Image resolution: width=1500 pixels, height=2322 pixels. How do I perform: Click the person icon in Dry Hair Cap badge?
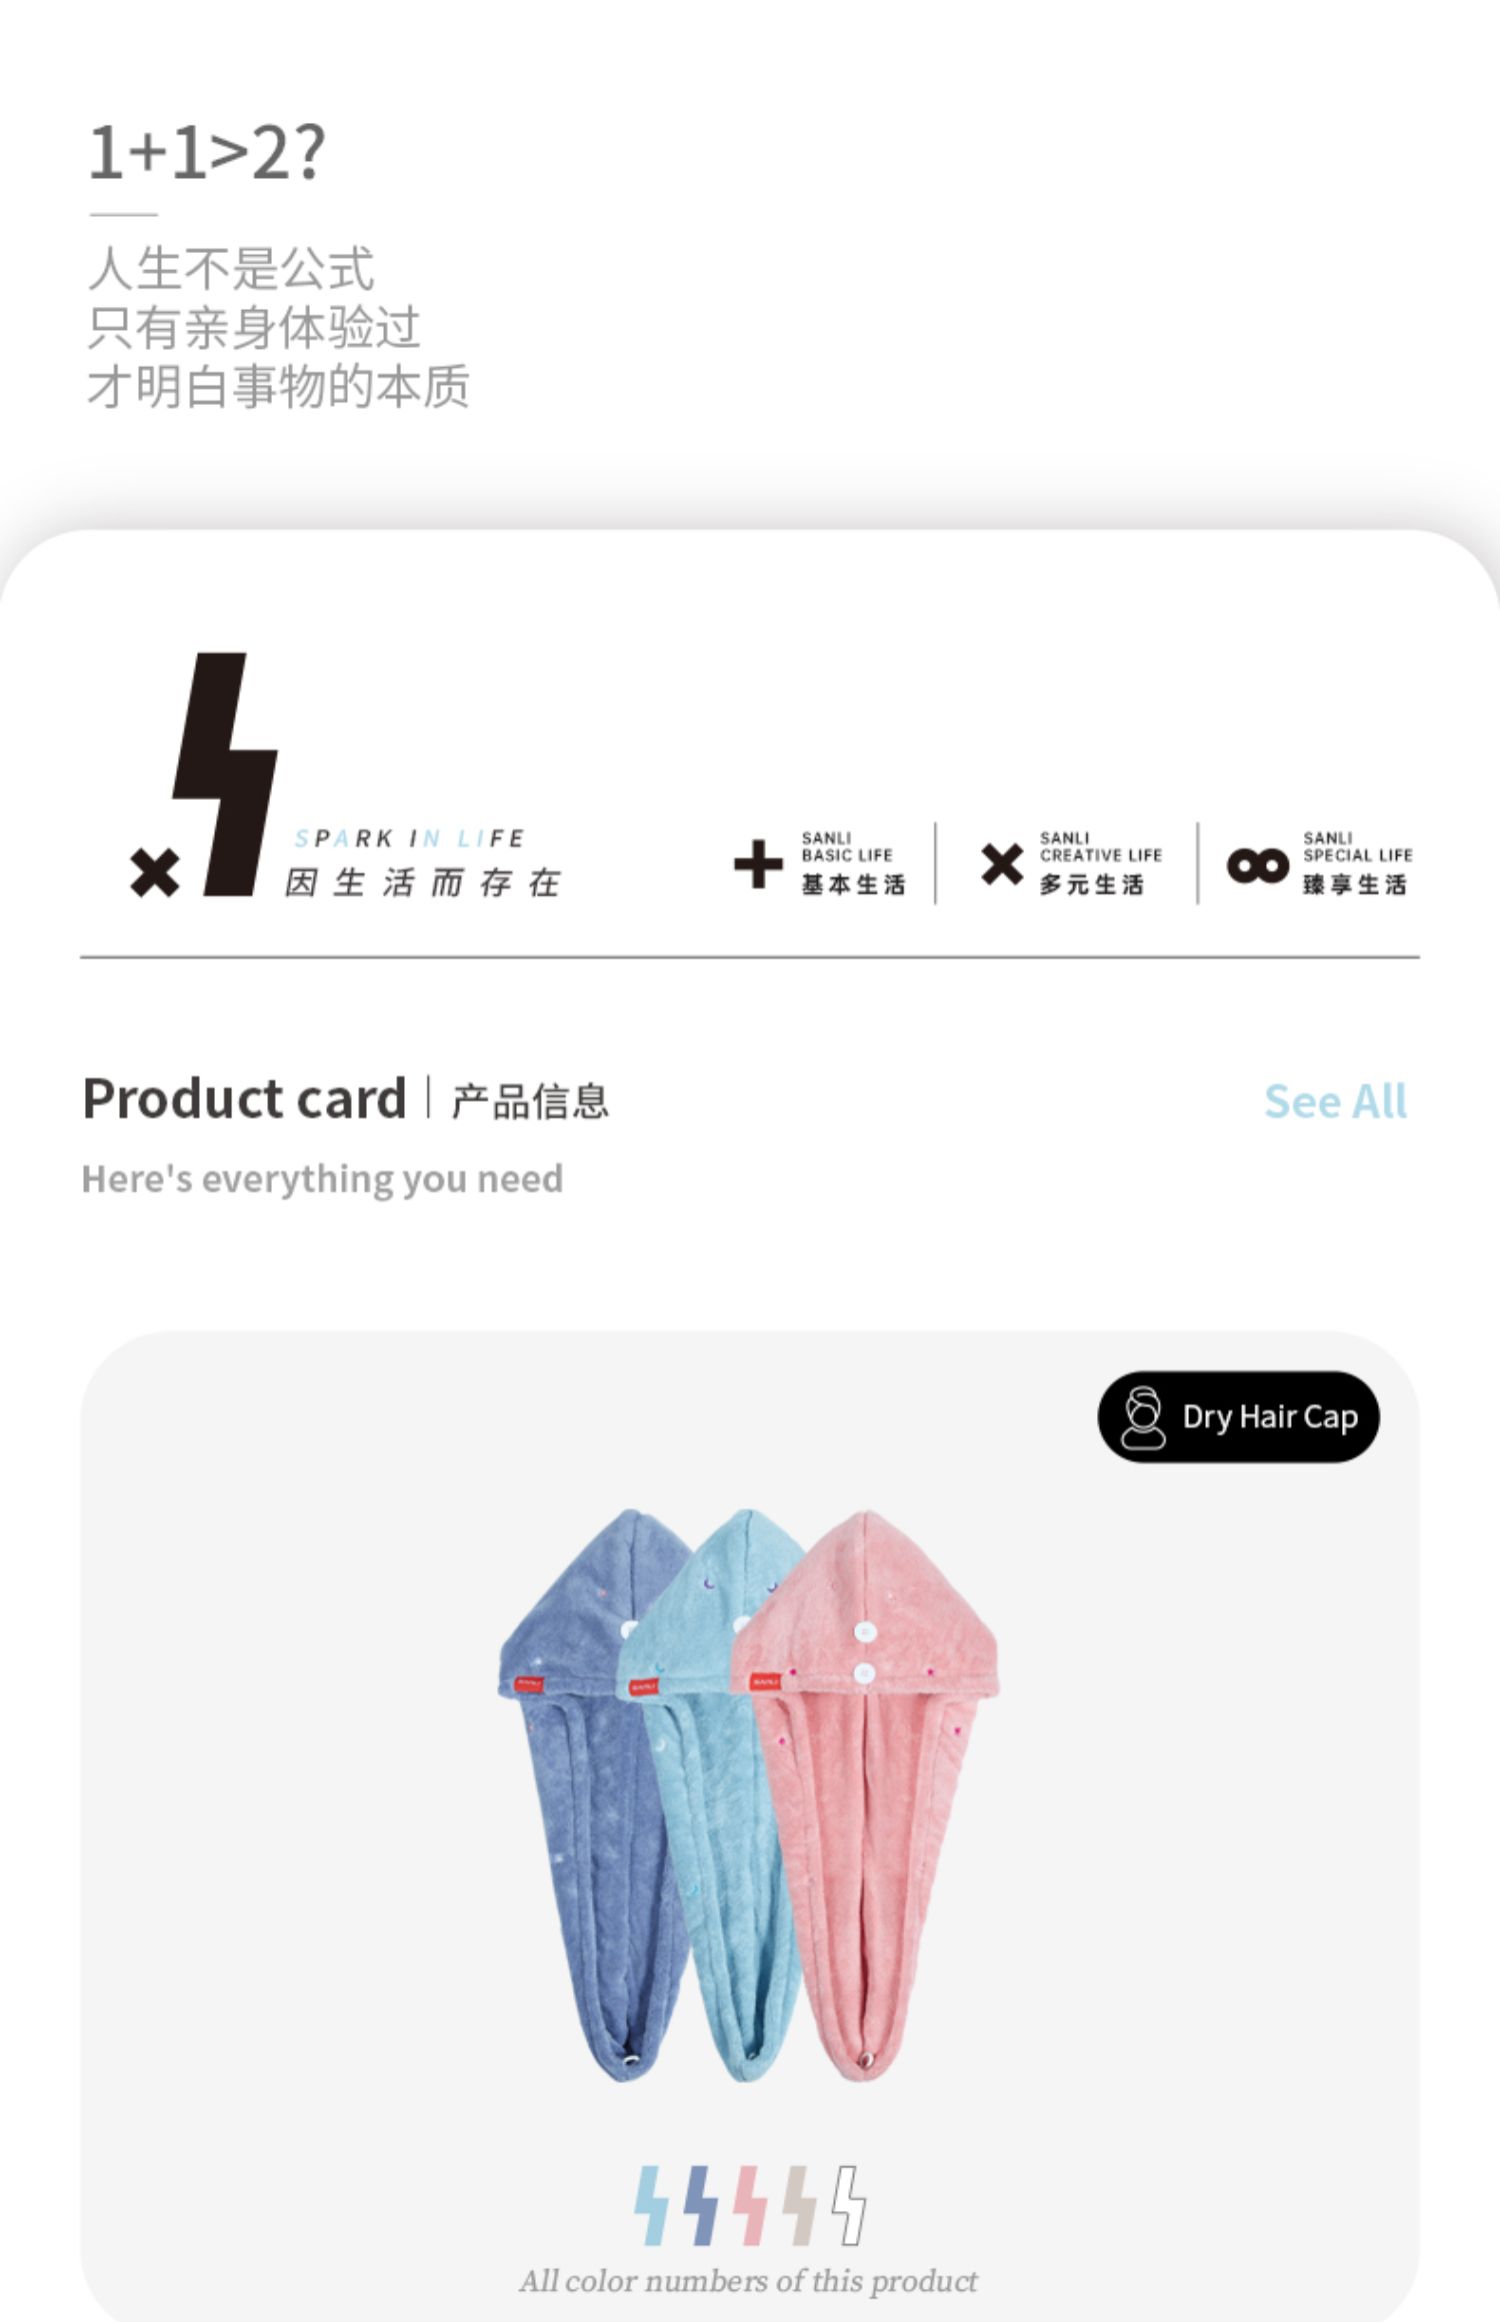tap(1143, 1417)
